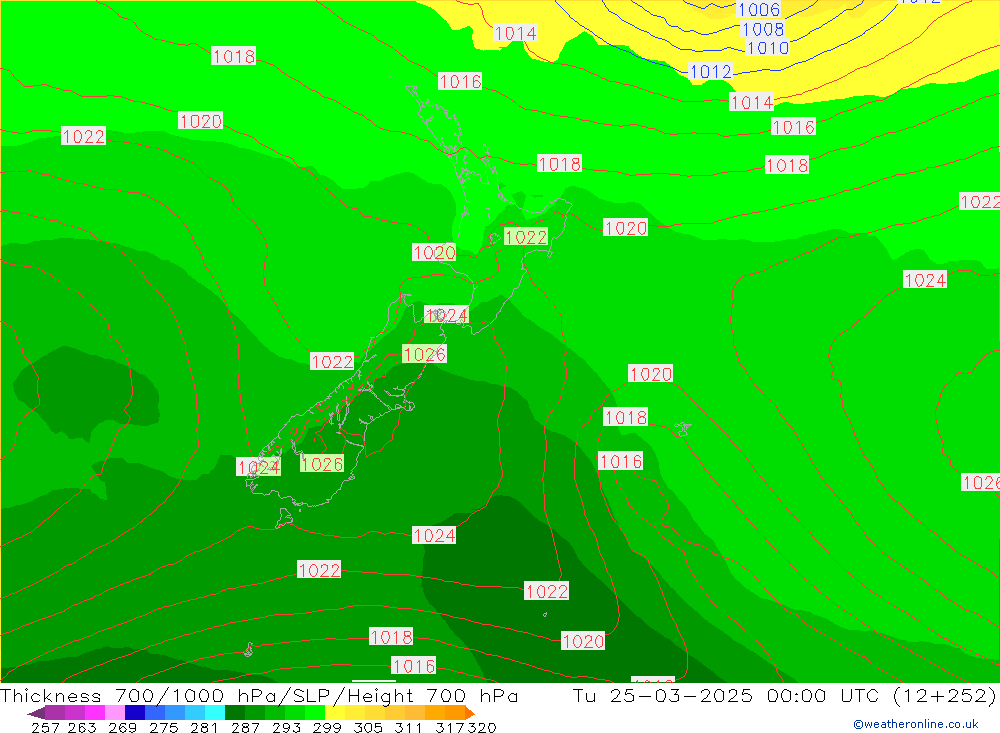
Task: Click the legend value 299
Action: point(327,727)
